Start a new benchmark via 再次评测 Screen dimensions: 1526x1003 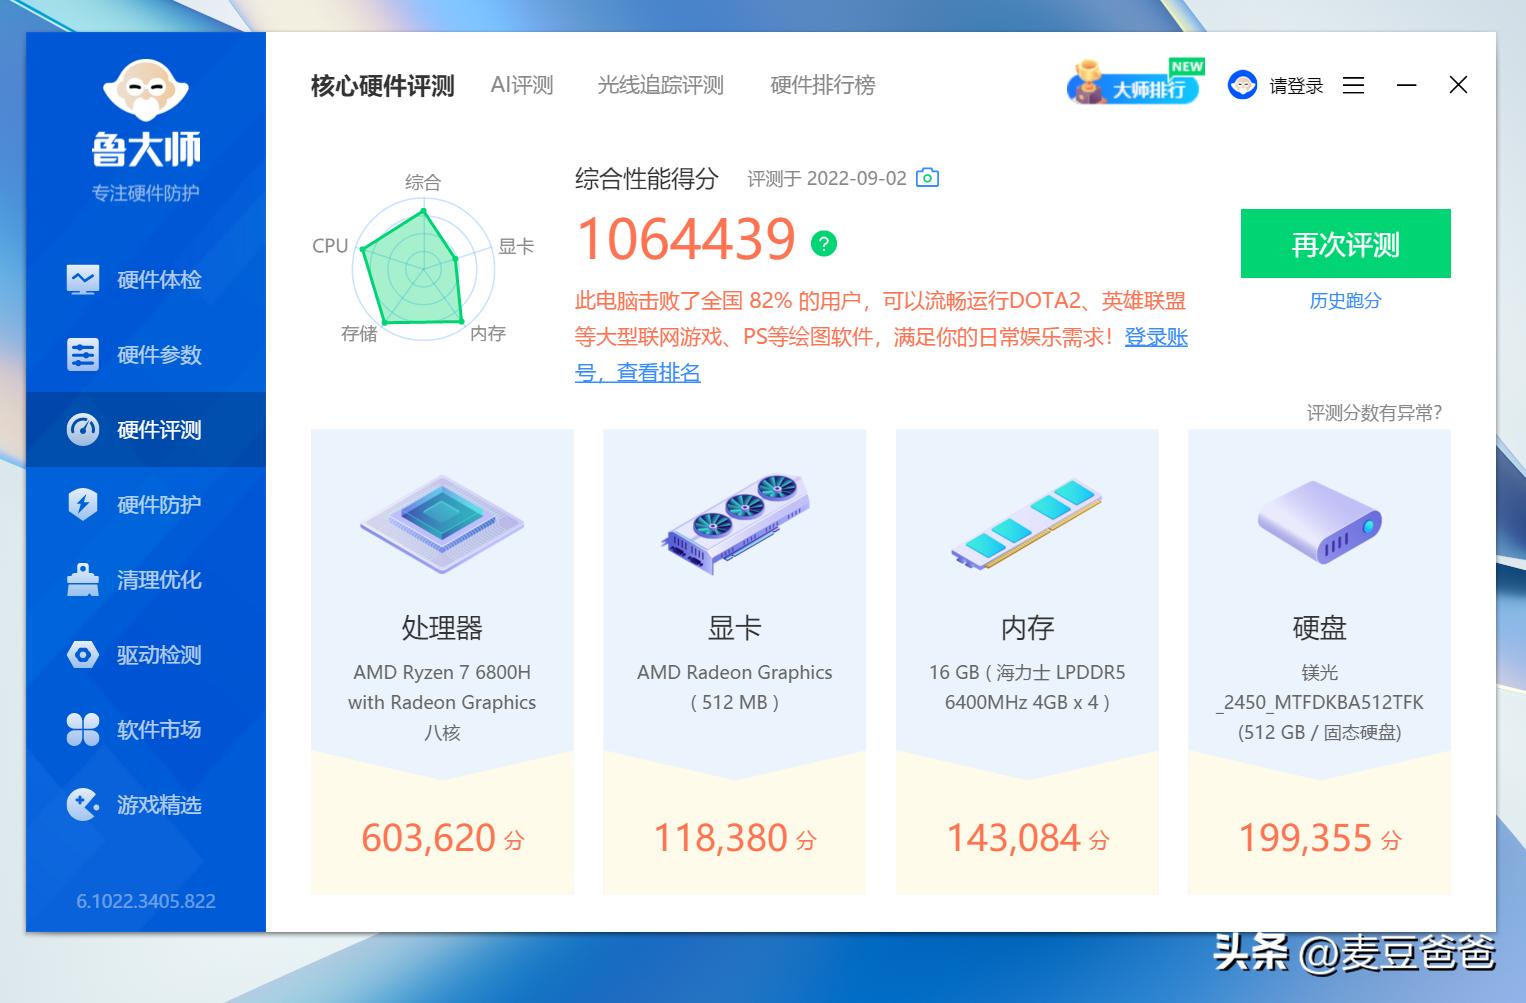pyautogui.click(x=1344, y=243)
